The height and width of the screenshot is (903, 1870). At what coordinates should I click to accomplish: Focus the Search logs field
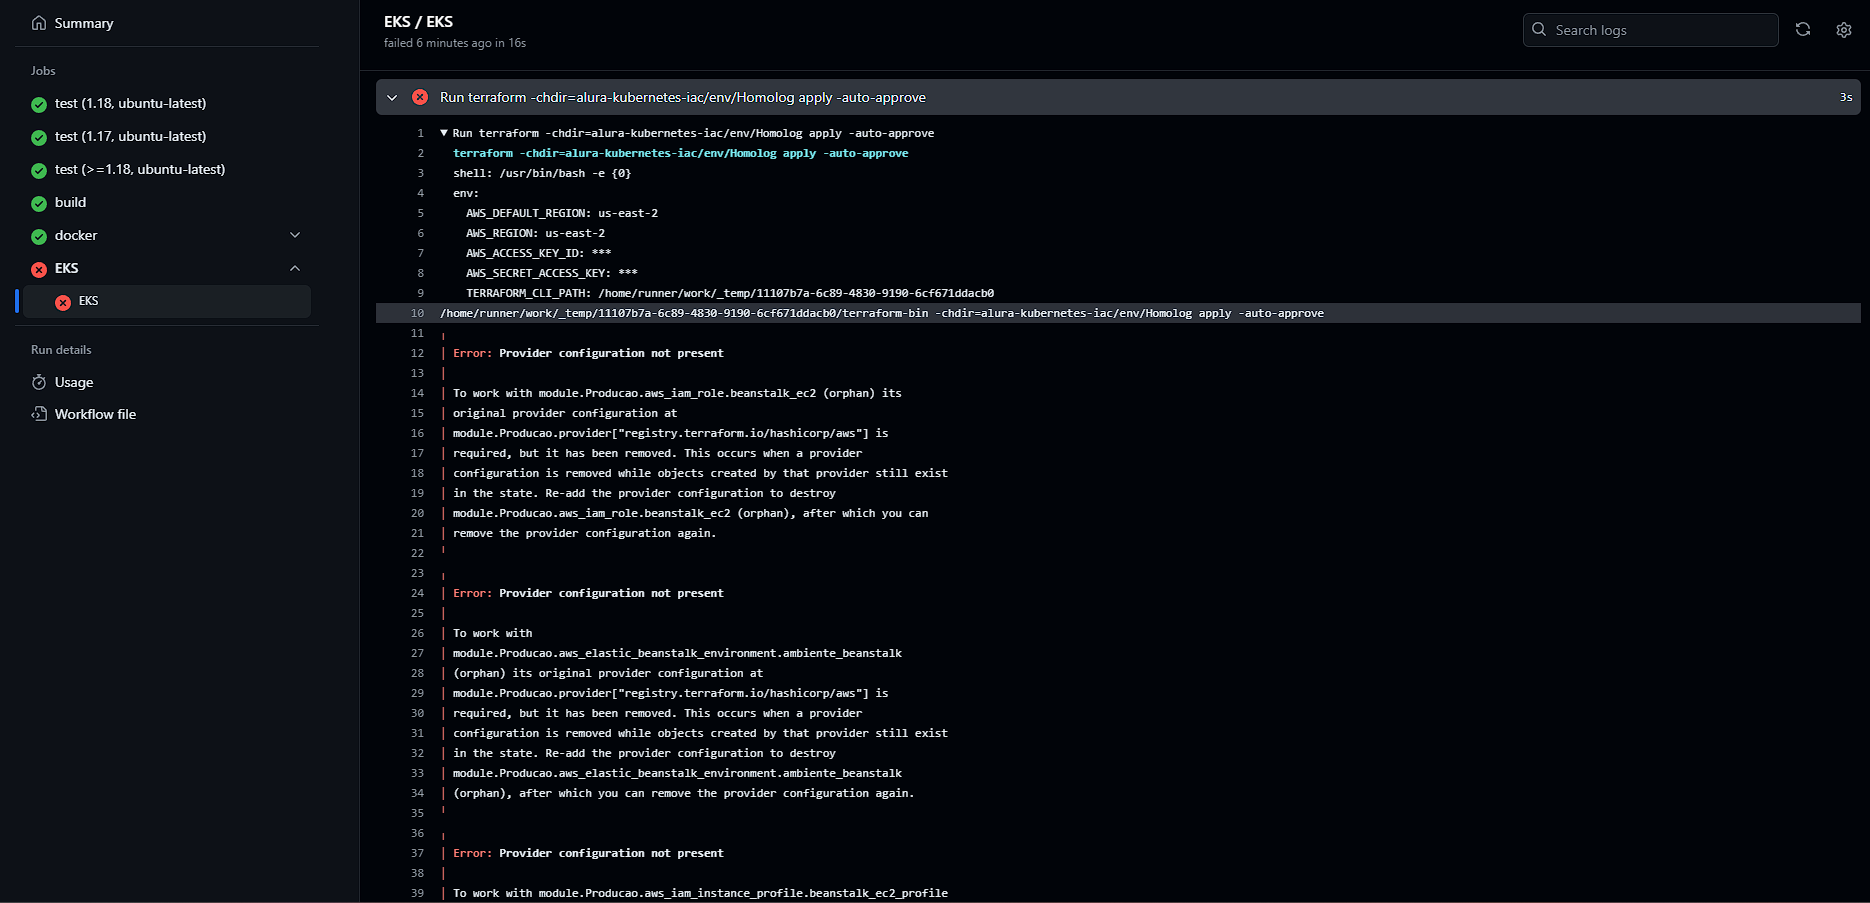pyautogui.click(x=1650, y=30)
